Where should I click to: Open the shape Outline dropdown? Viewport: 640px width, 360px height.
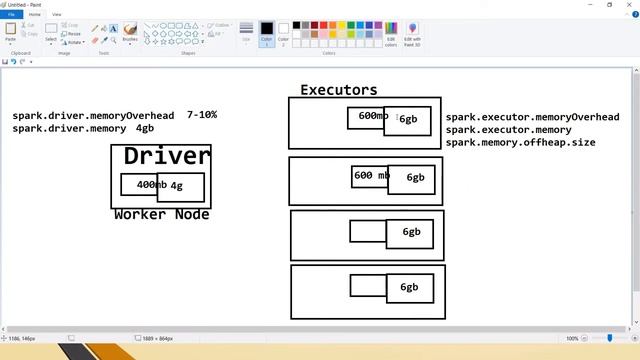220,25
